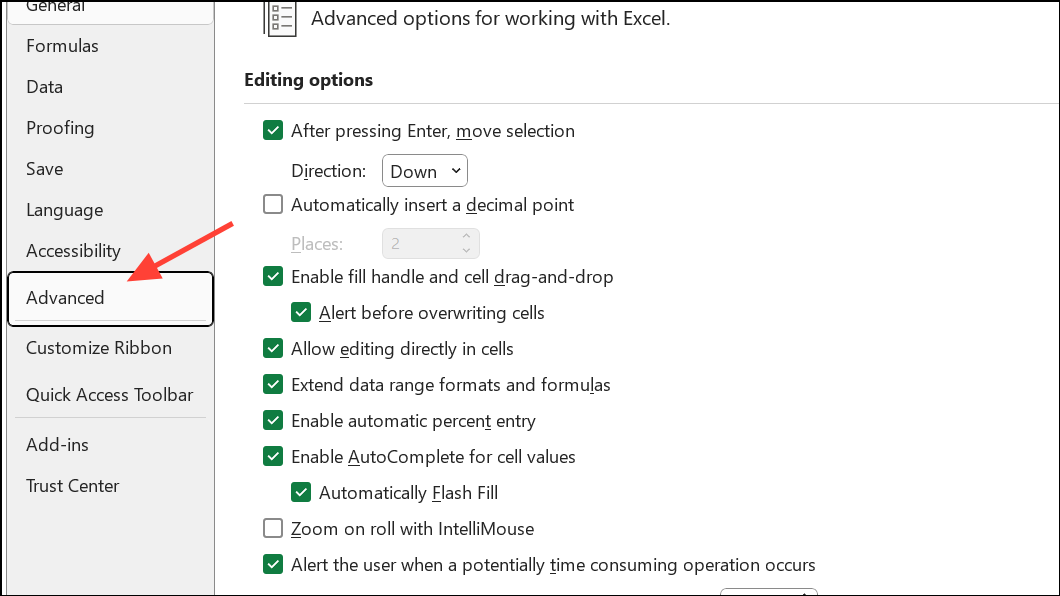
Task: Disable automatic percent entry checkbox
Action: (273, 420)
